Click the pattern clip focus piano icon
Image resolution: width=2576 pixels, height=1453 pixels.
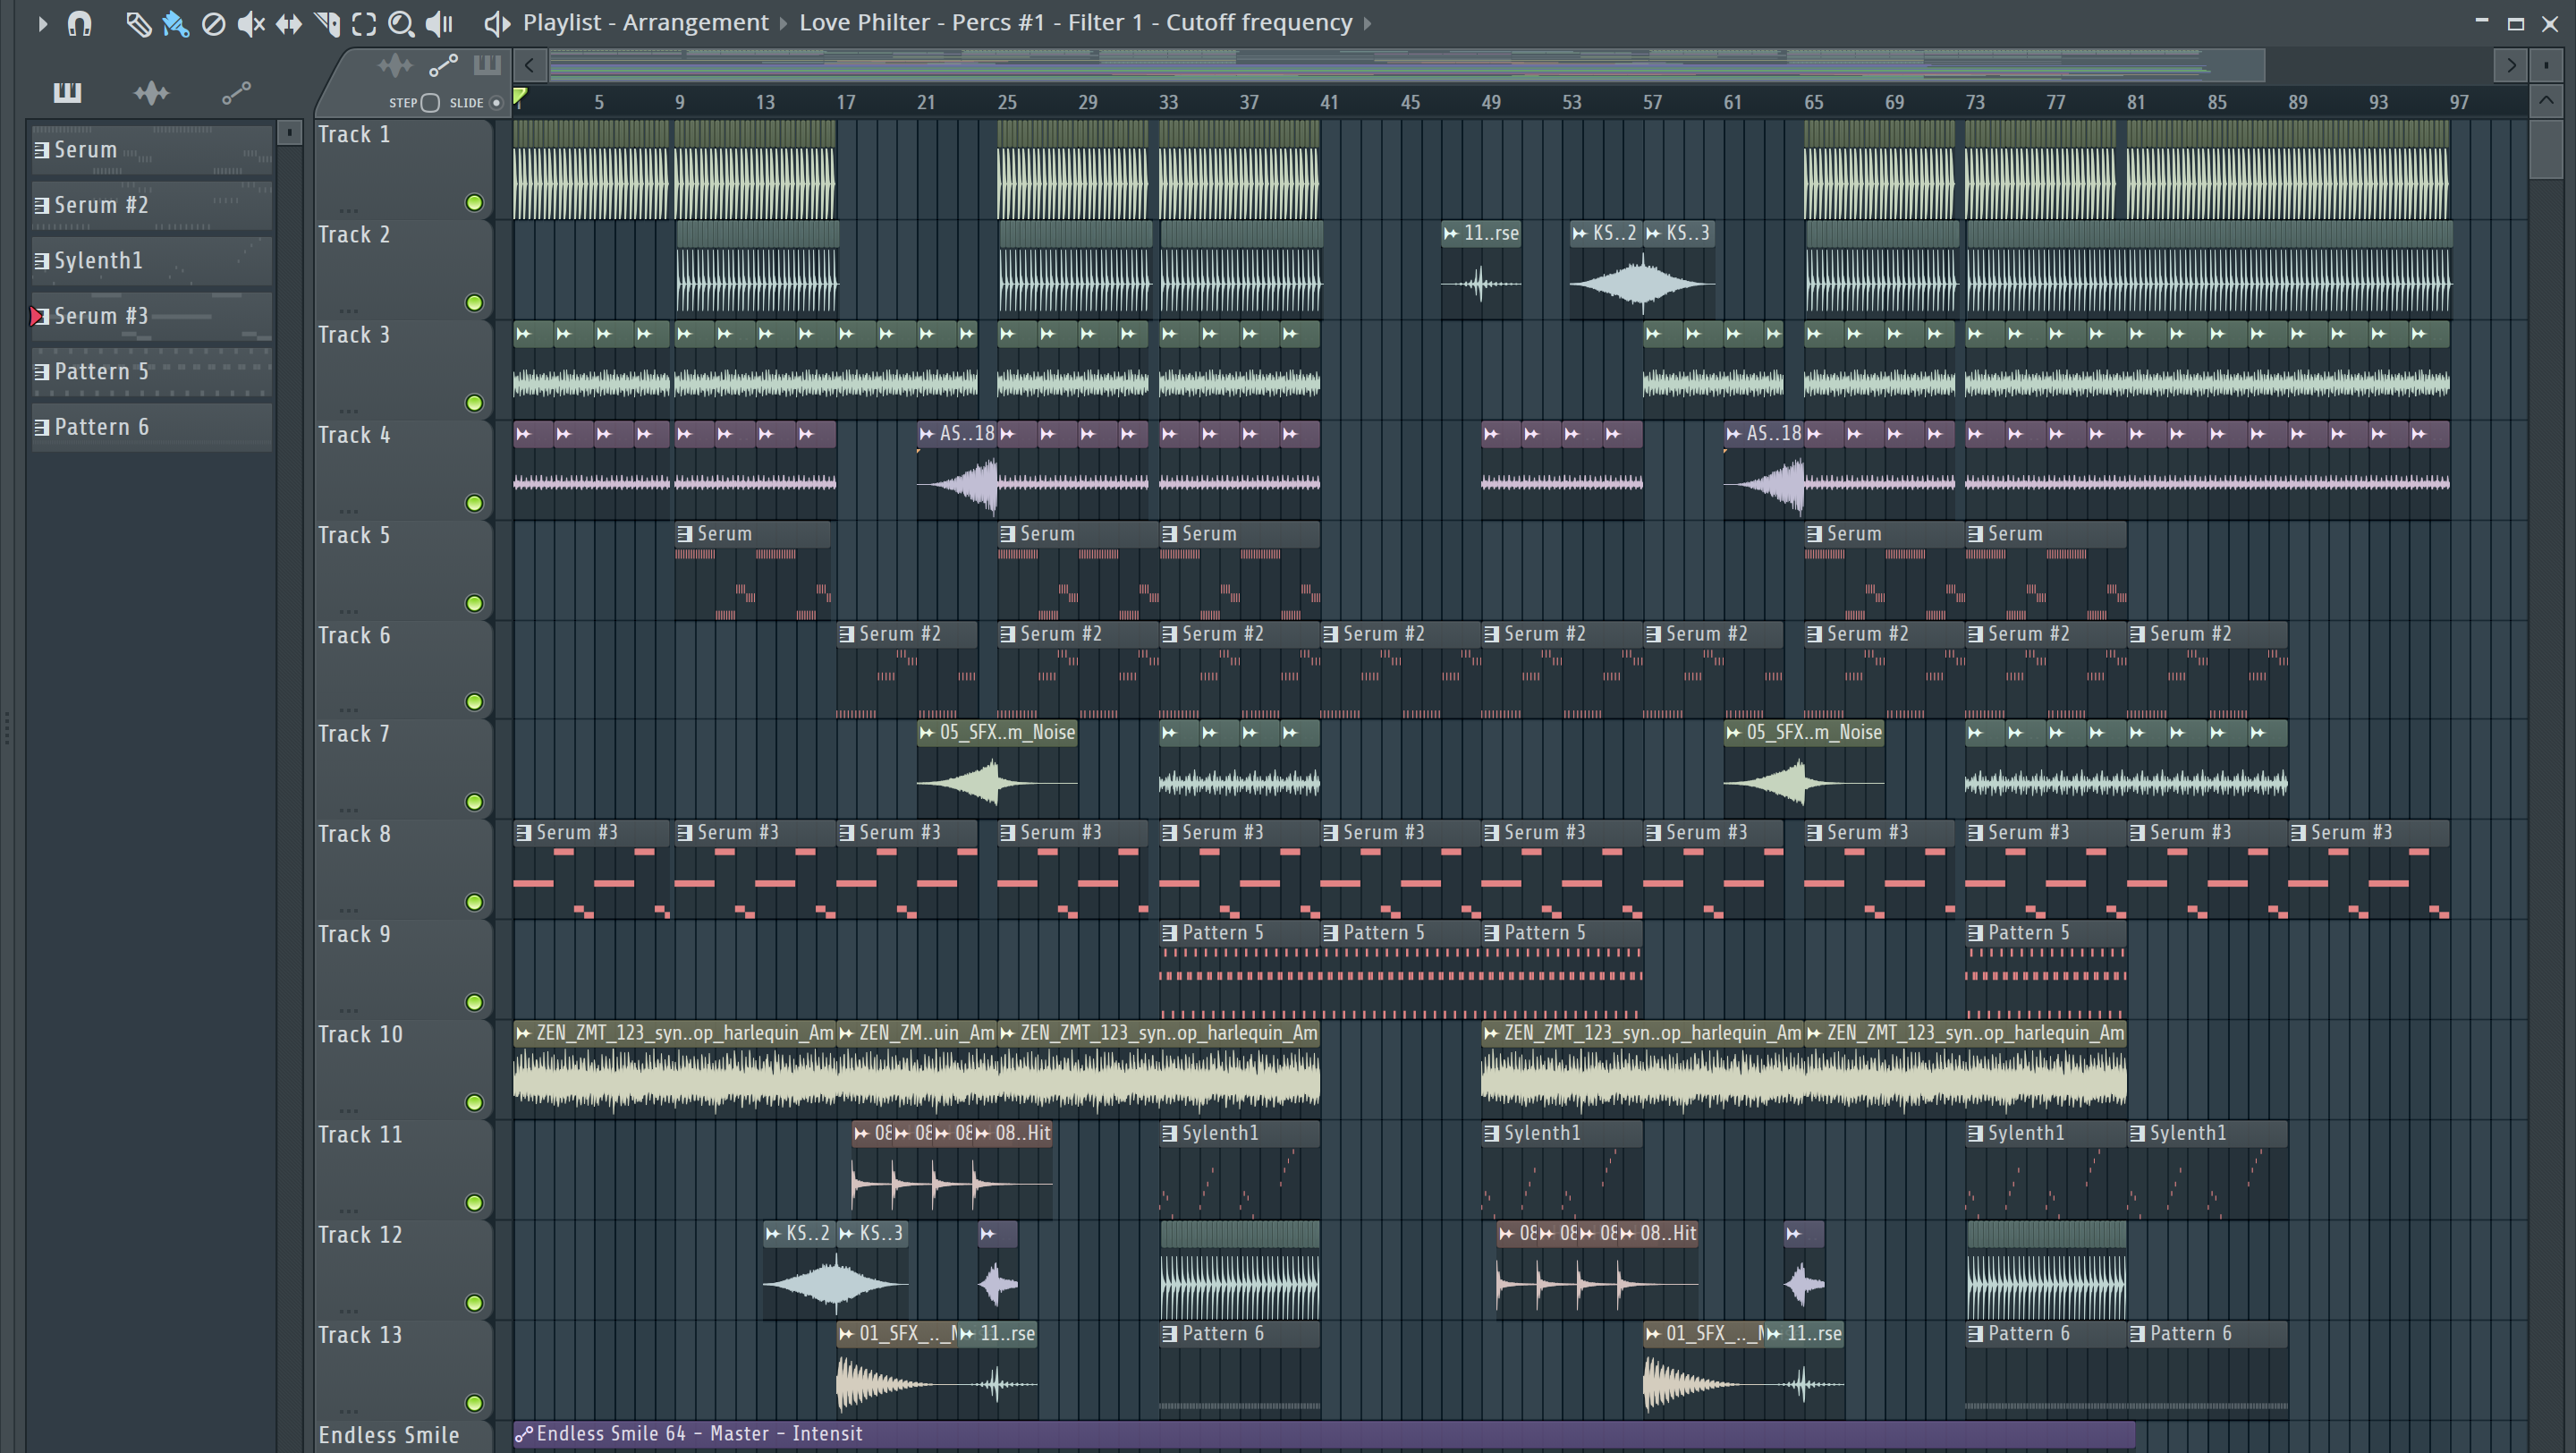487,66
